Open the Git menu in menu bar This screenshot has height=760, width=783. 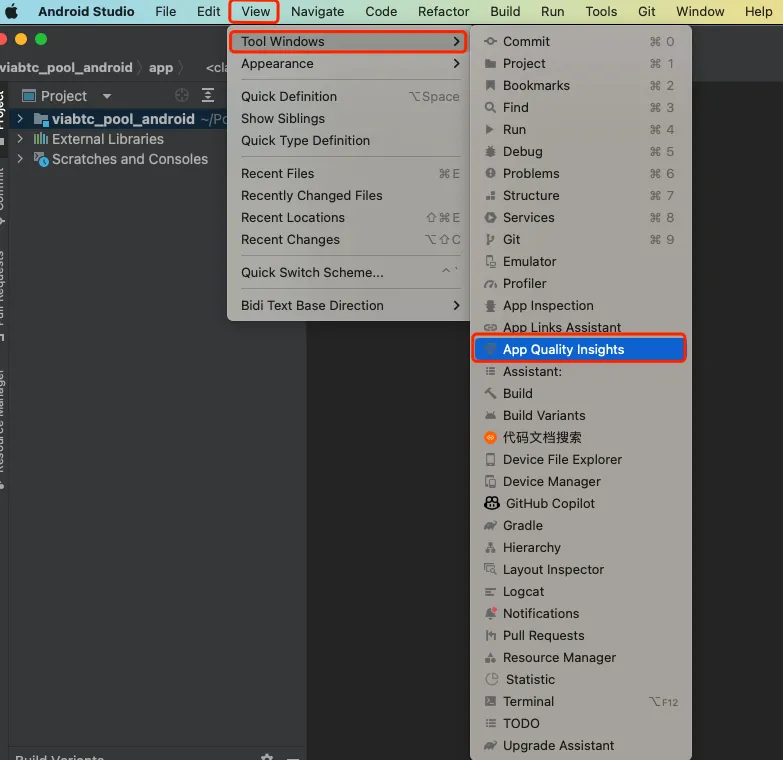[x=646, y=11]
